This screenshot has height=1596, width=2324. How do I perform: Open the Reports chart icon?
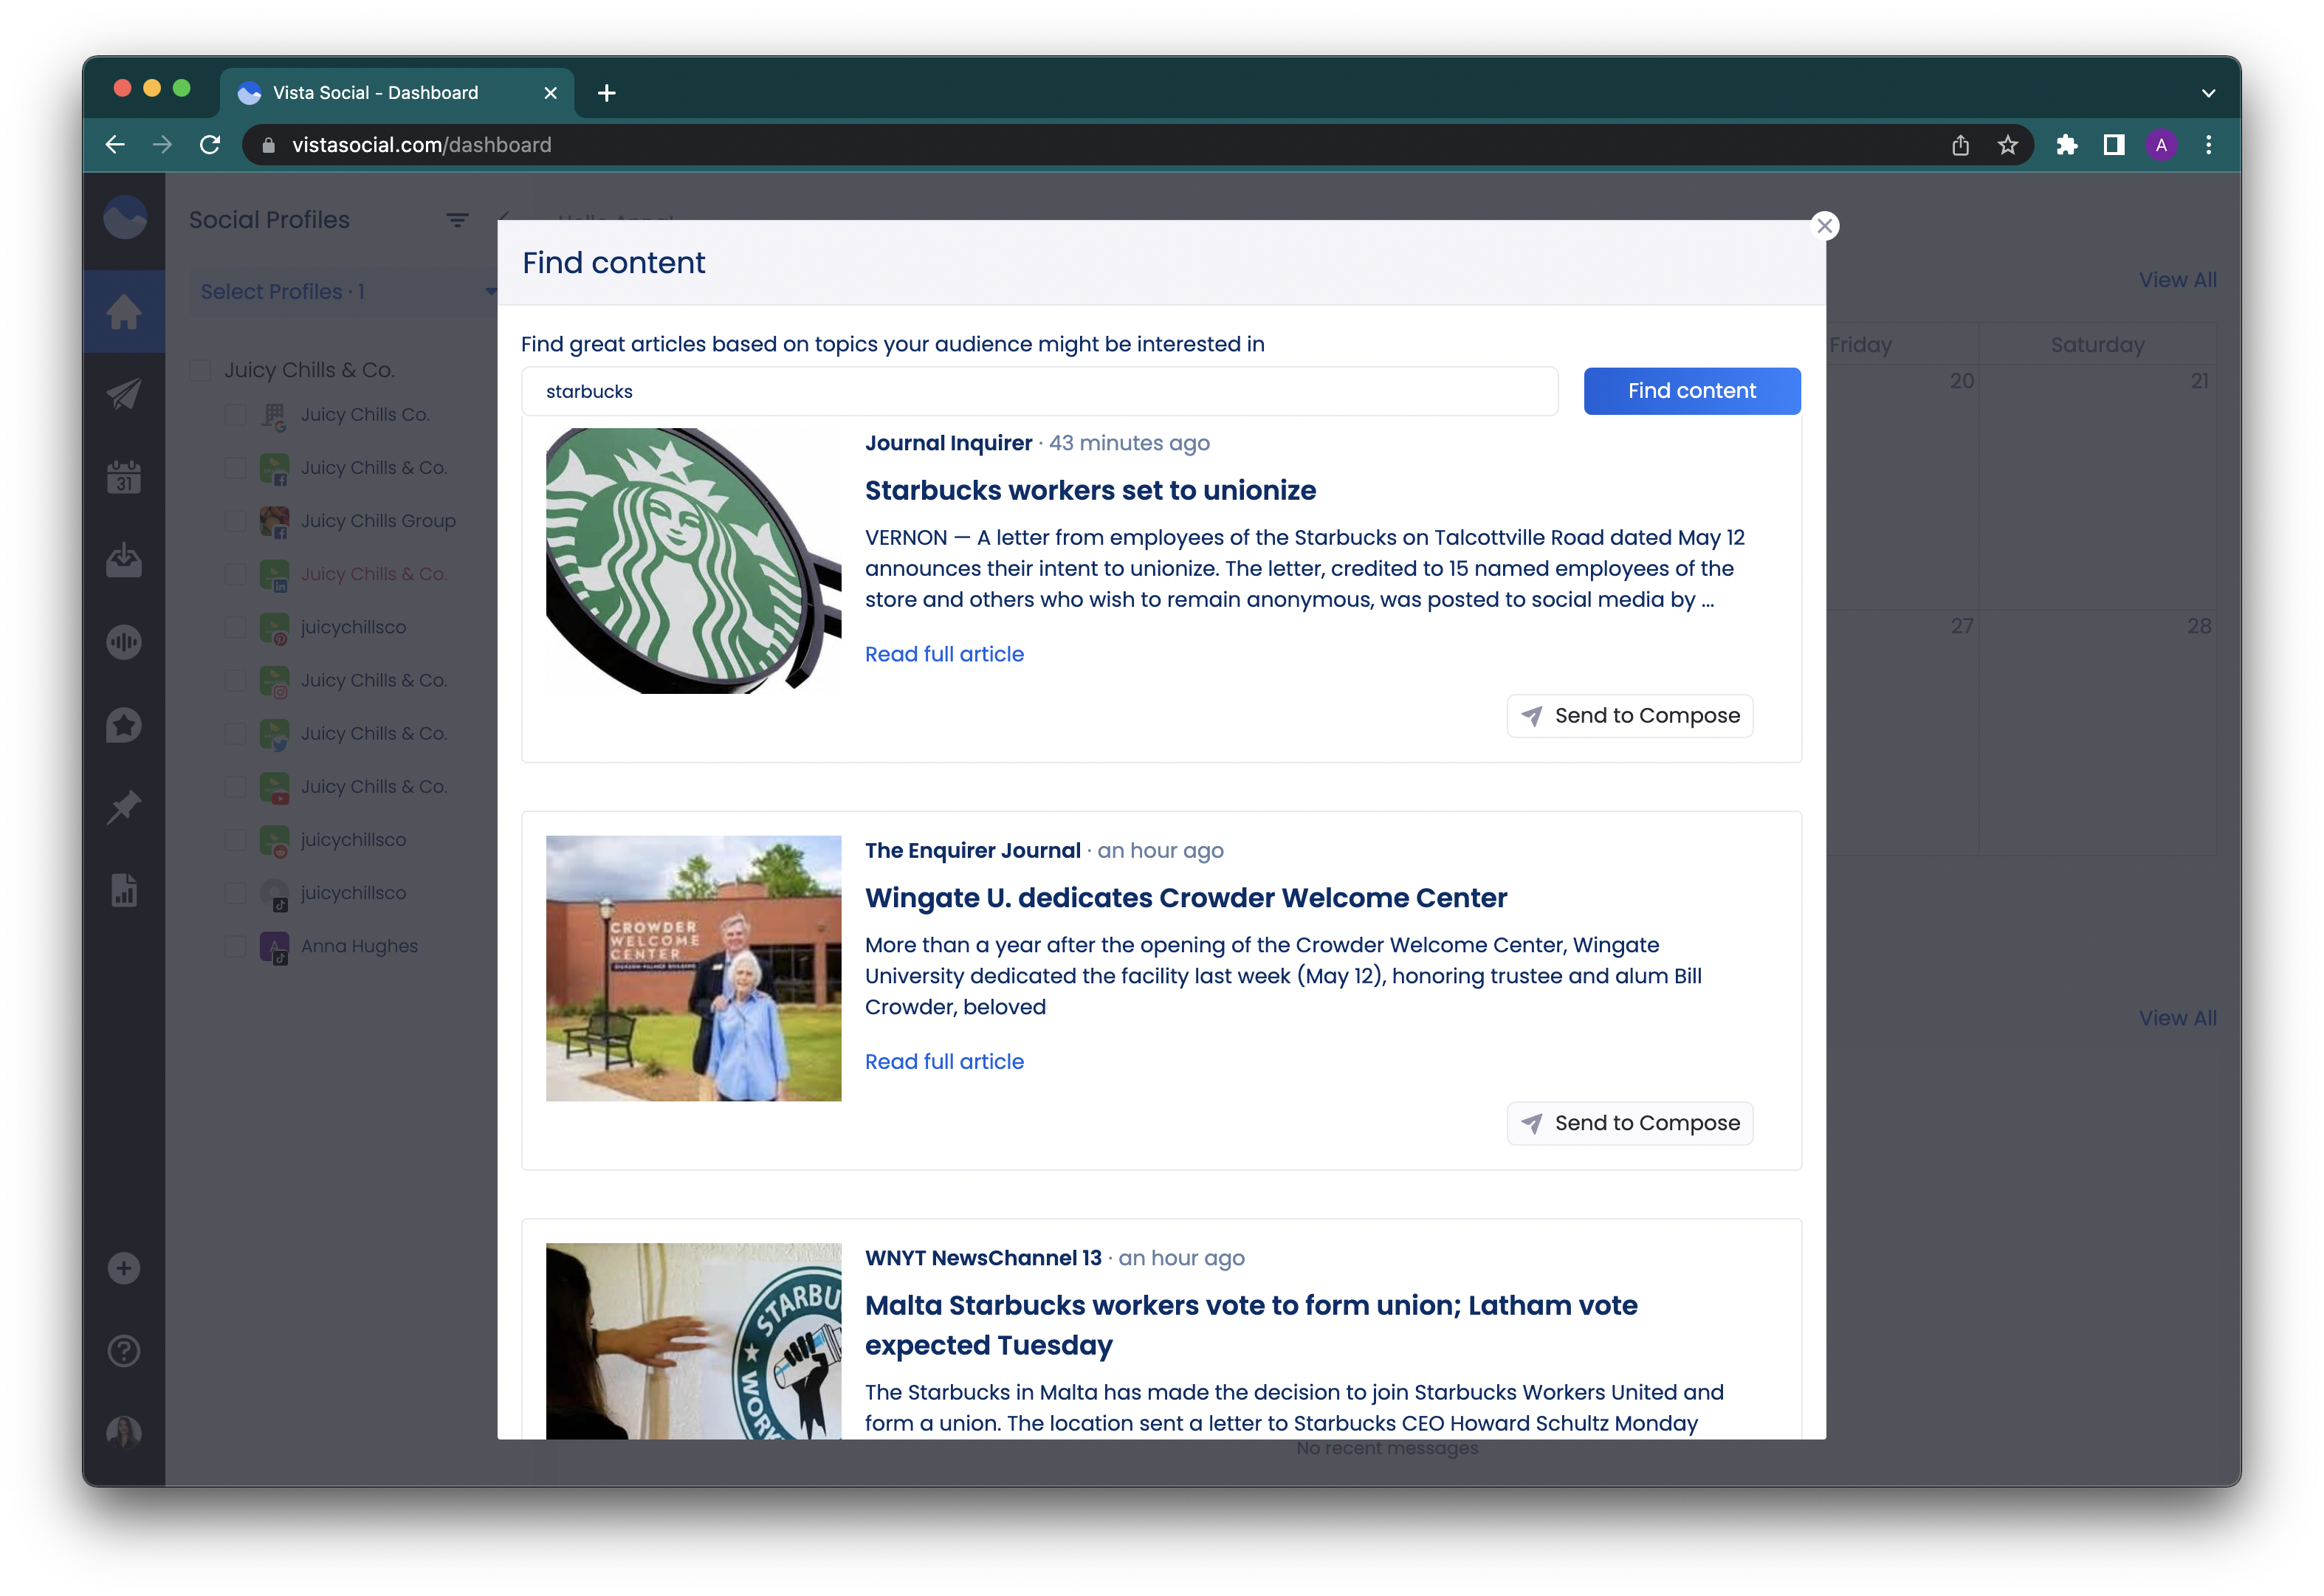124,890
